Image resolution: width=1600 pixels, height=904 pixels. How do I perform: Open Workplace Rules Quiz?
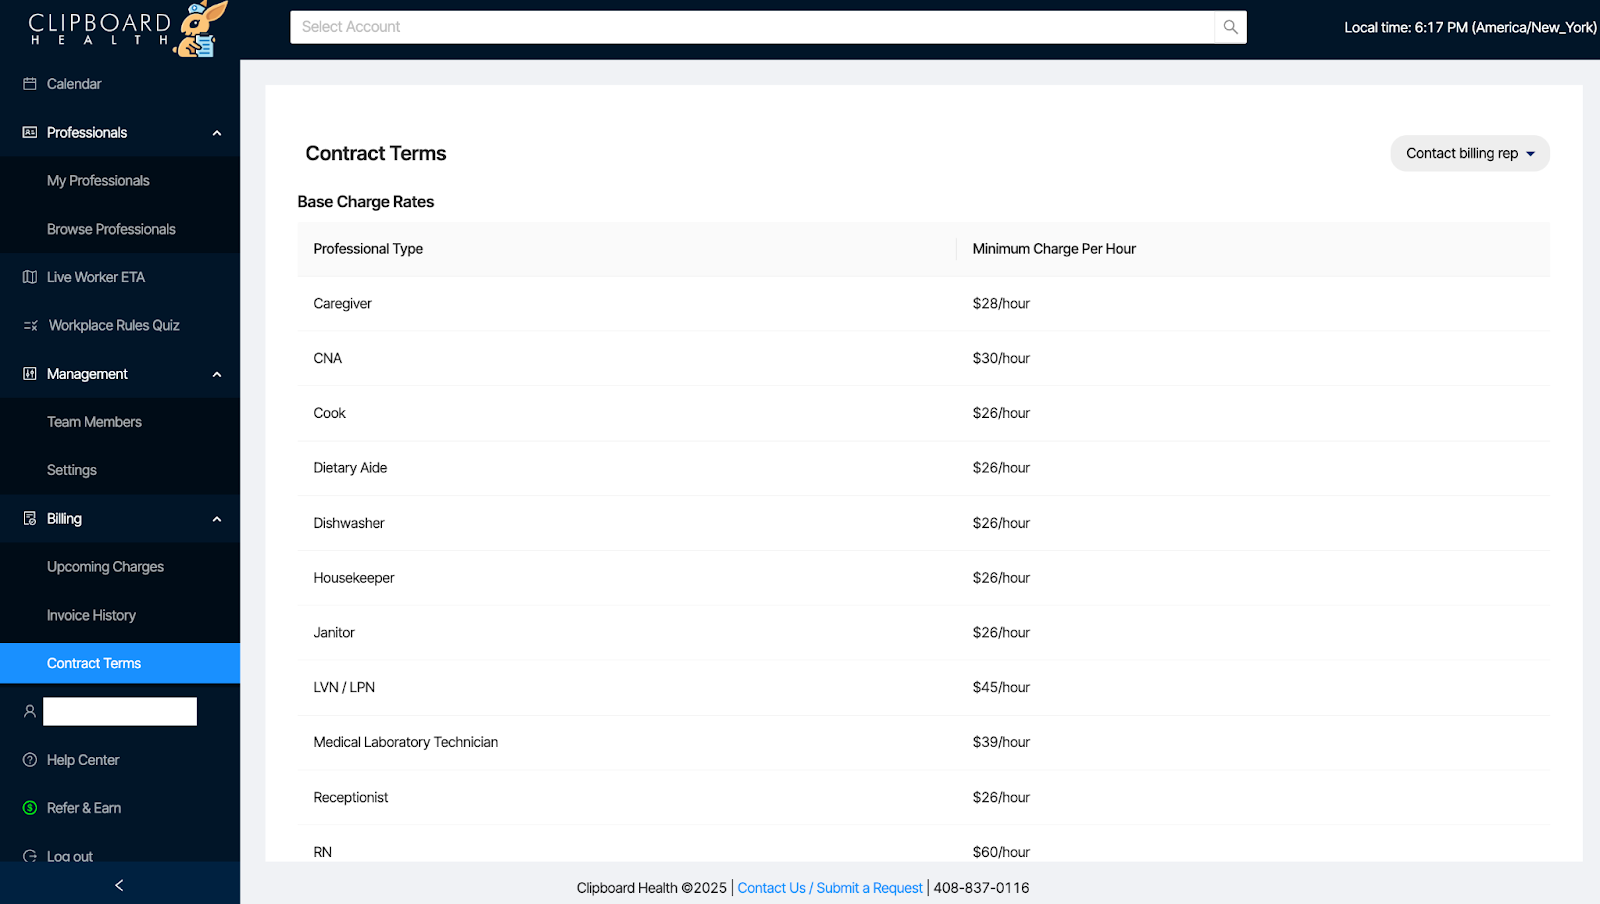tap(114, 326)
